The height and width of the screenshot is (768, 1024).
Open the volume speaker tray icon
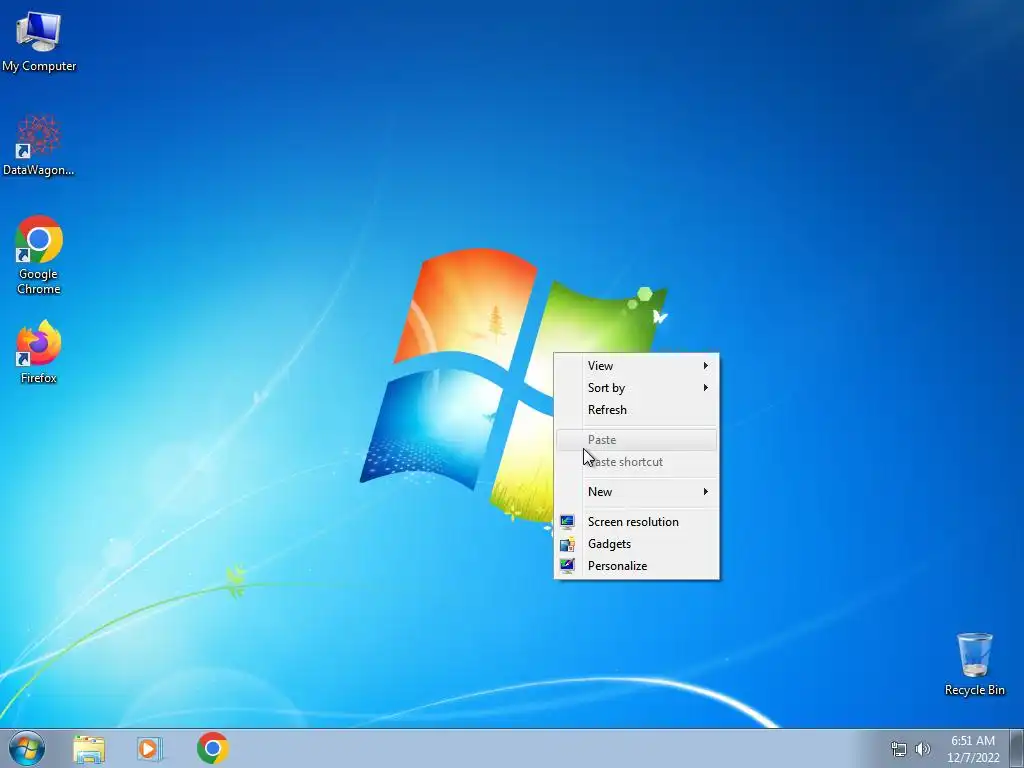click(x=922, y=749)
